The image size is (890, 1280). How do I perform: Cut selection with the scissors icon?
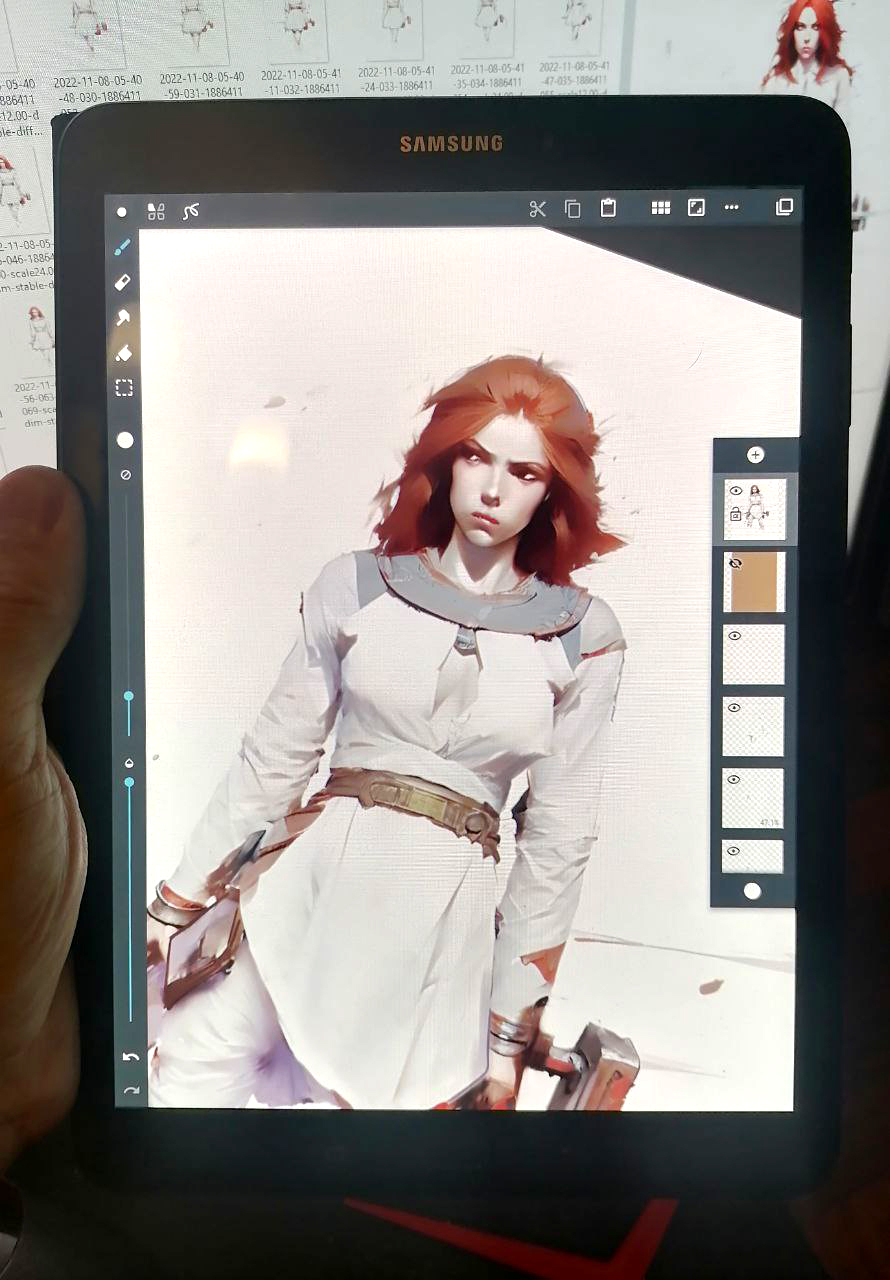538,209
